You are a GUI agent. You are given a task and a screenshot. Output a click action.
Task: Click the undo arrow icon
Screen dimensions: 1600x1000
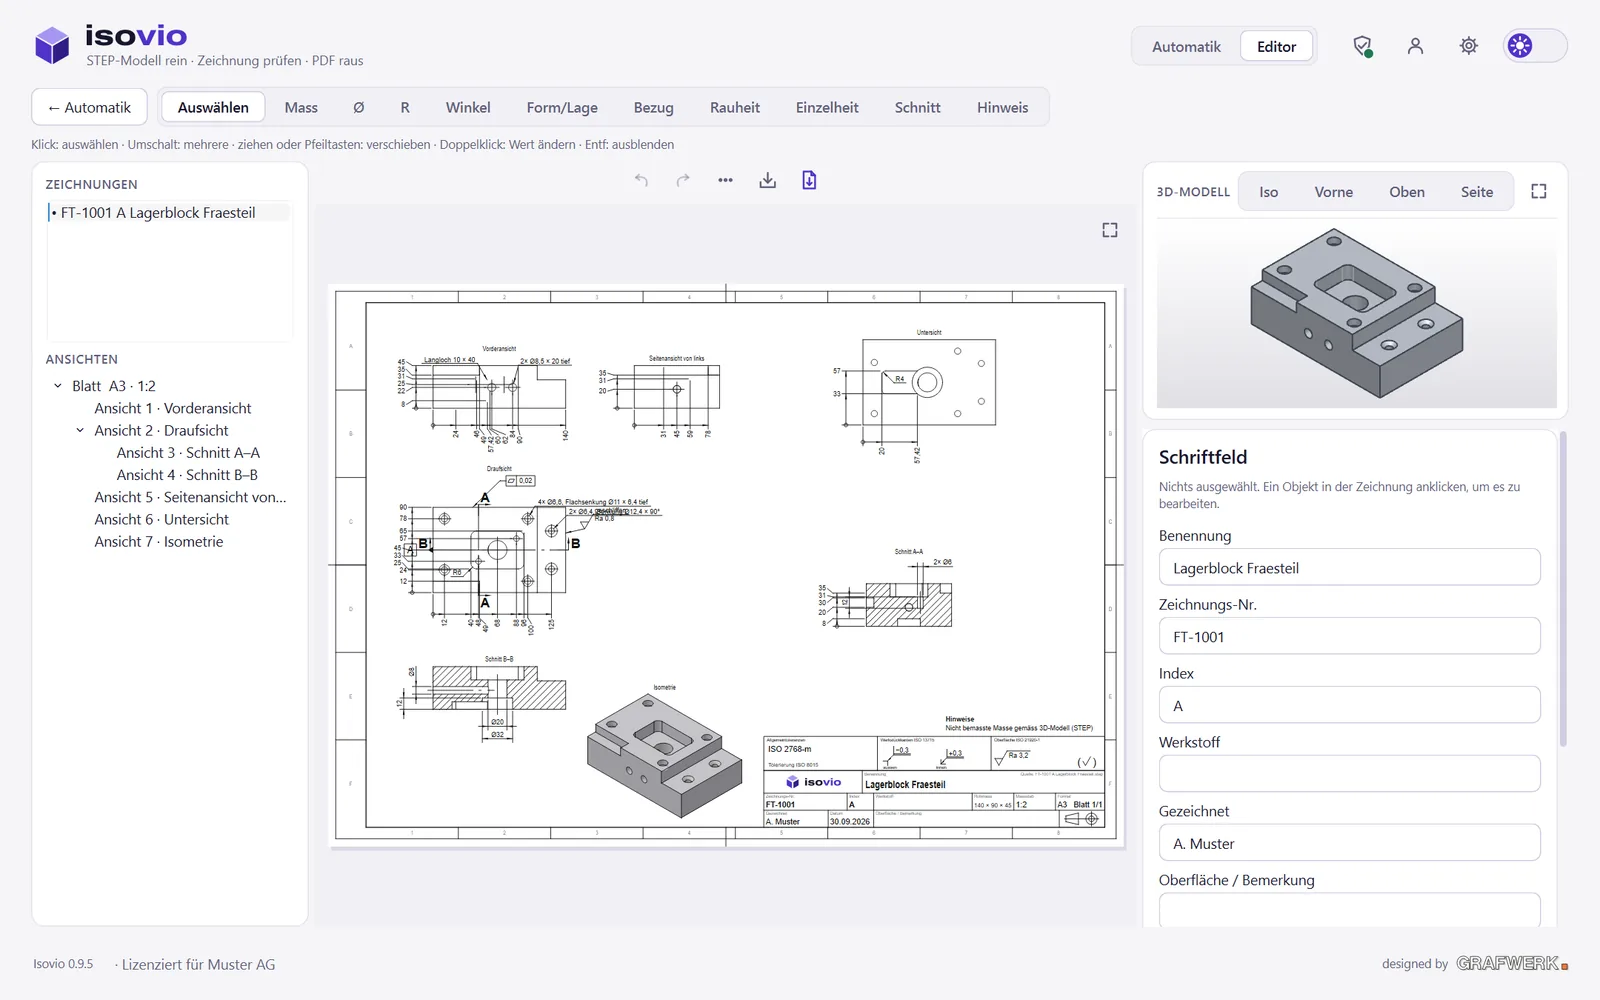pyautogui.click(x=641, y=180)
